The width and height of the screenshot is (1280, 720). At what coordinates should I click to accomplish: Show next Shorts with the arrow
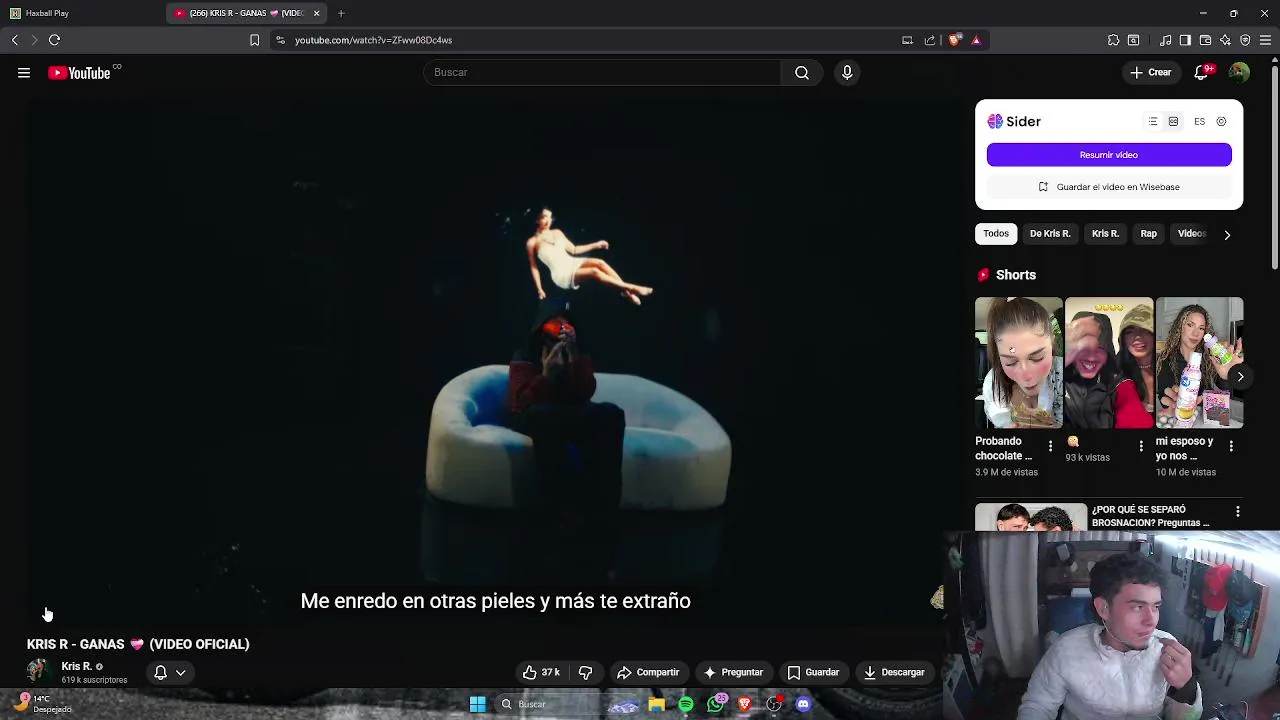(1240, 377)
